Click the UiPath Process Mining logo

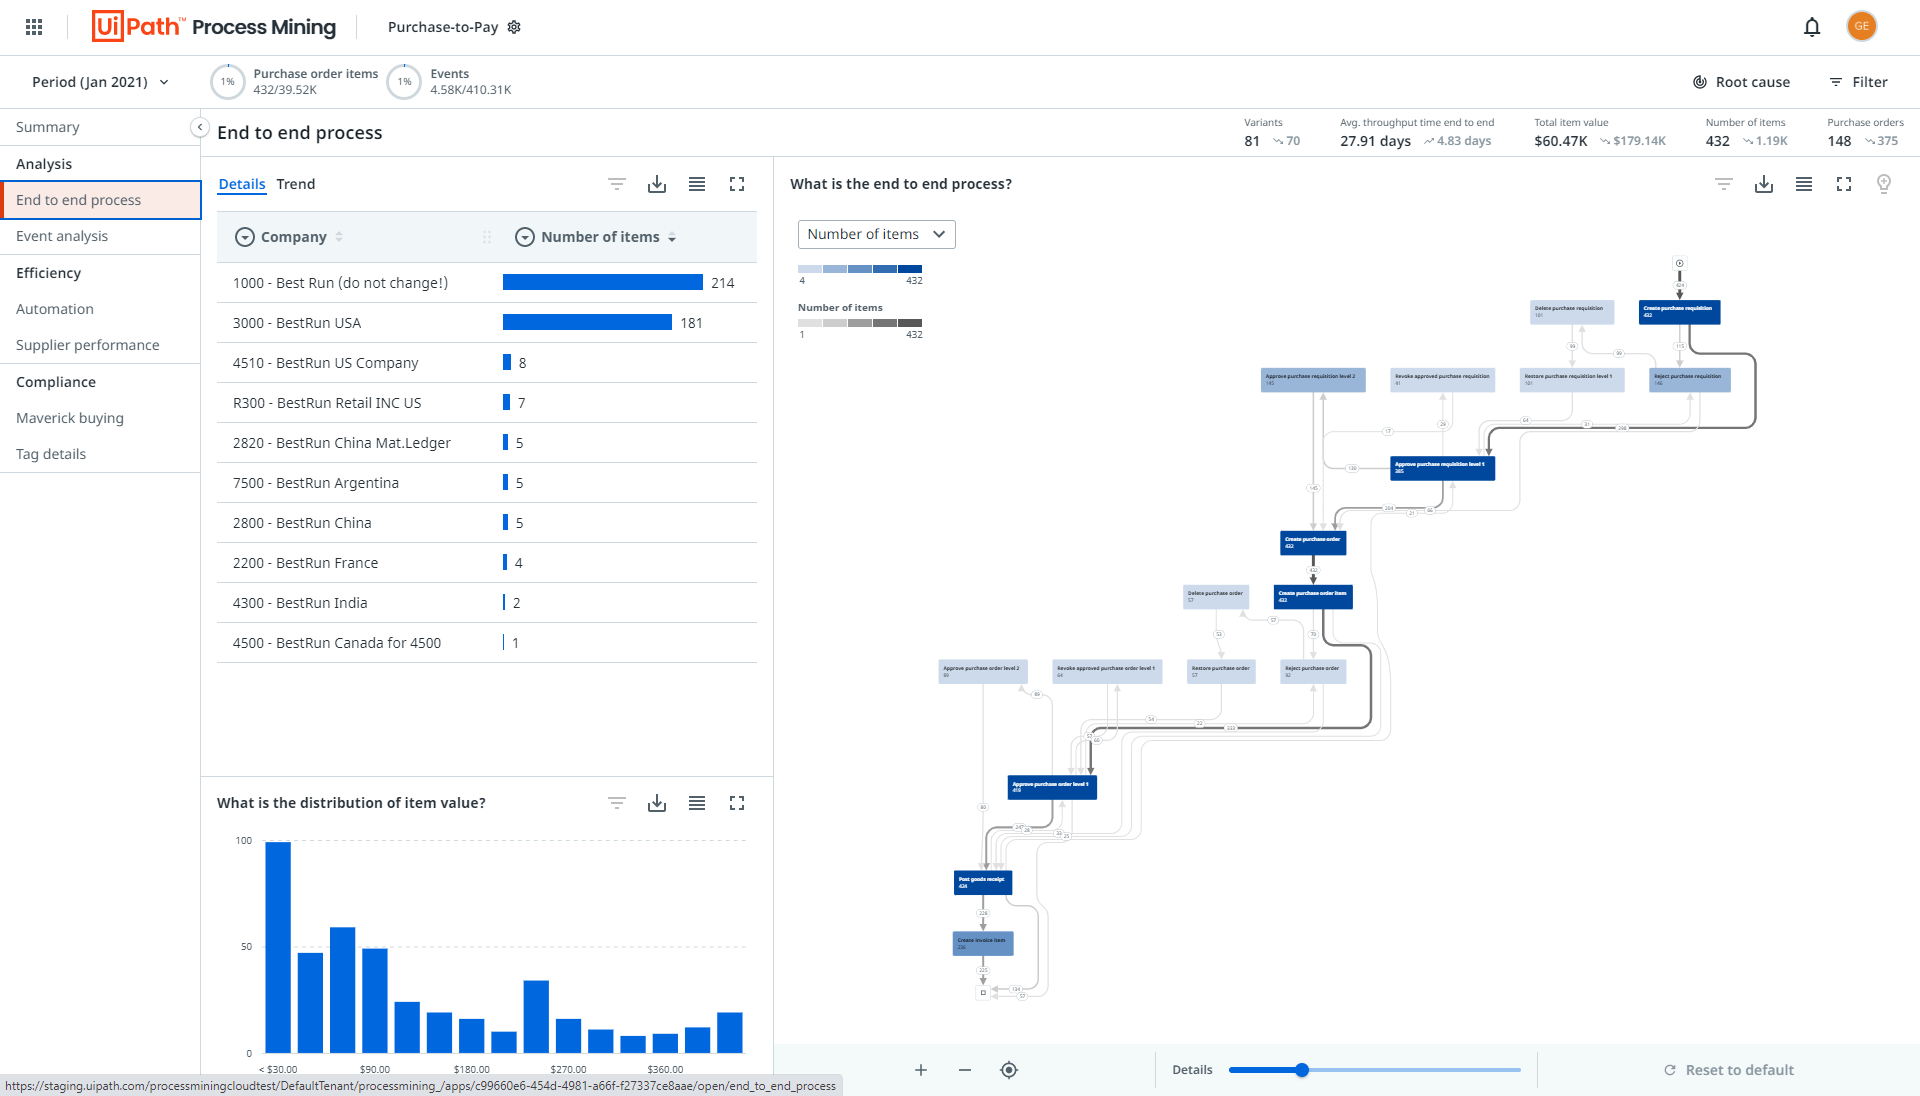[214, 27]
